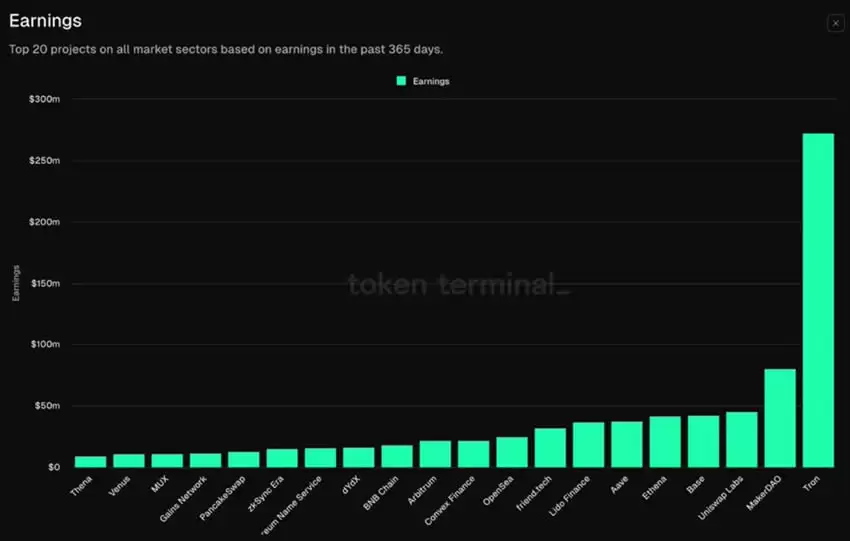Select the Convex Finance bar
The height and width of the screenshot is (541, 850).
[473, 454]
